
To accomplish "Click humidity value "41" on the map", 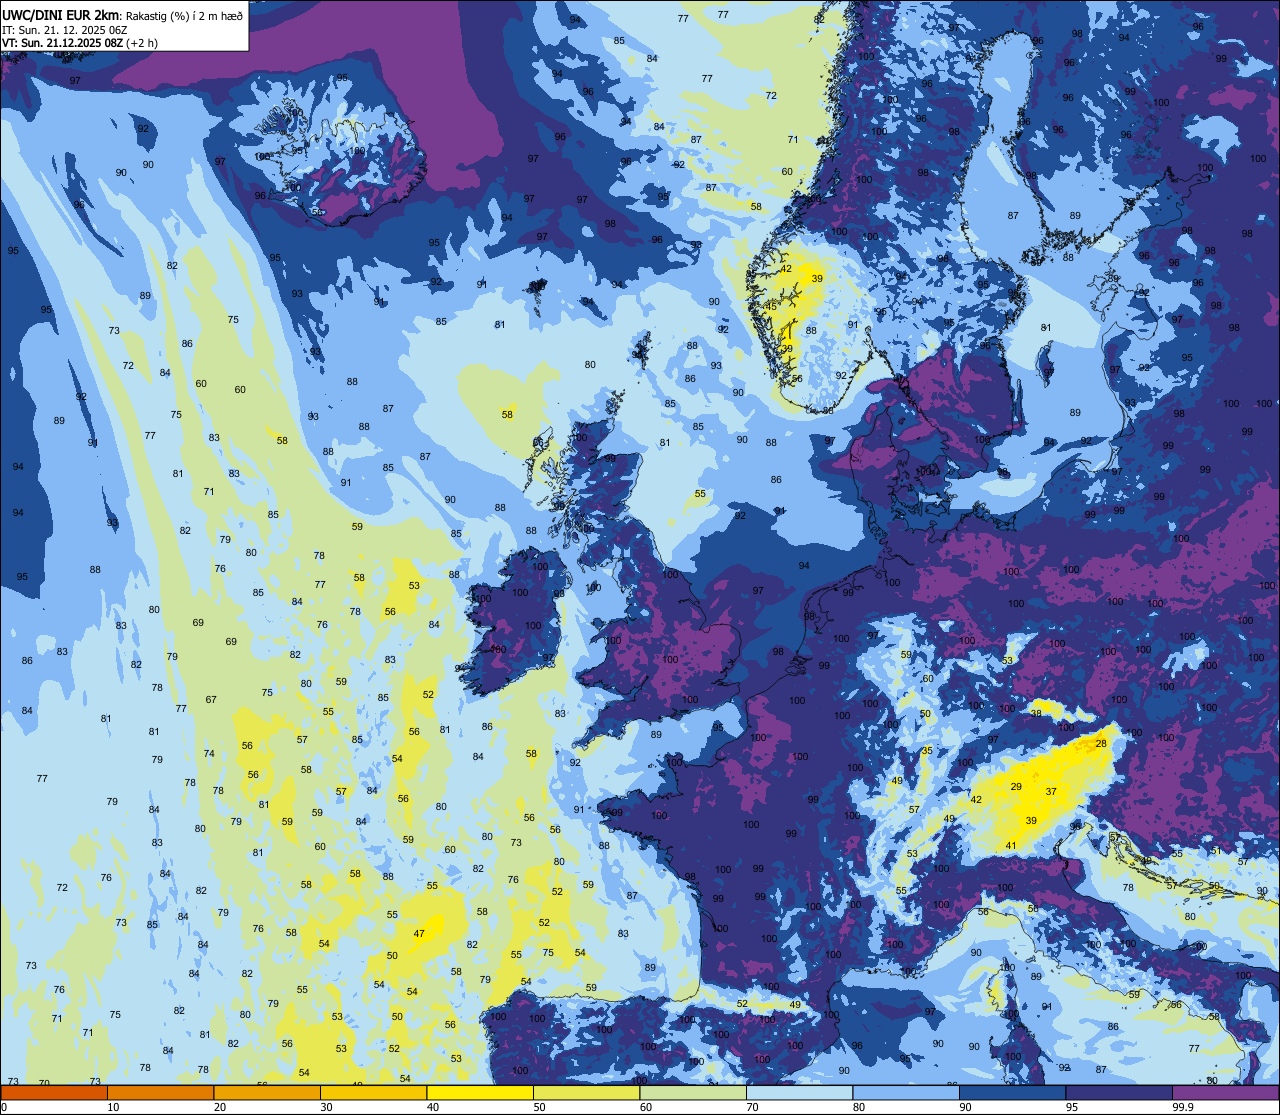I will tap(1011, 846).
